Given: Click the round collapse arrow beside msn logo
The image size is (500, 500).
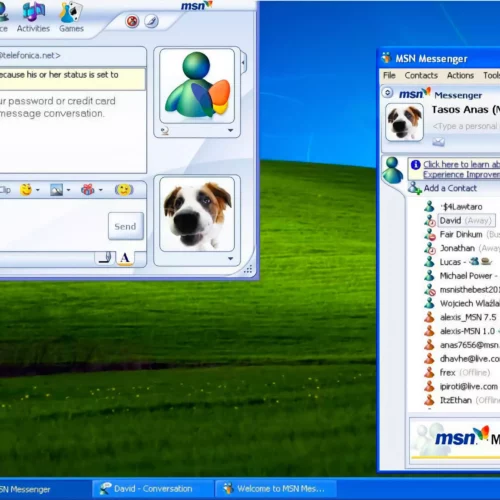Looking at the screenshot, I should pos(388,92).
